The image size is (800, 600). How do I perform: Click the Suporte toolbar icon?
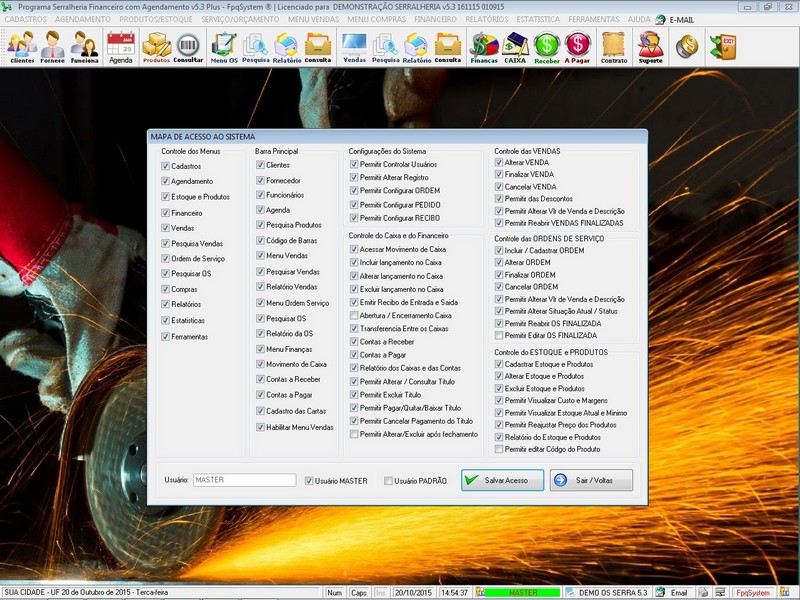coord(650,46)
